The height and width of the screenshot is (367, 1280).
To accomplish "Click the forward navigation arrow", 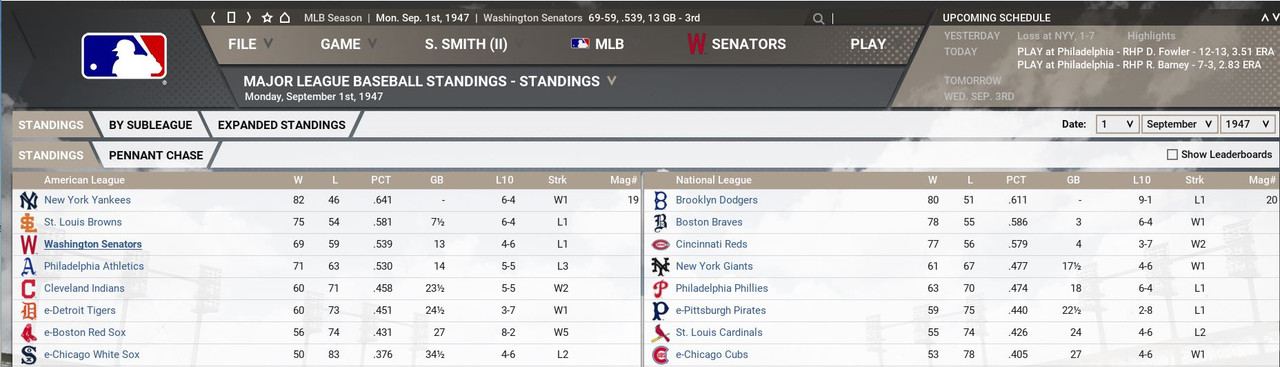I will 249,18.
